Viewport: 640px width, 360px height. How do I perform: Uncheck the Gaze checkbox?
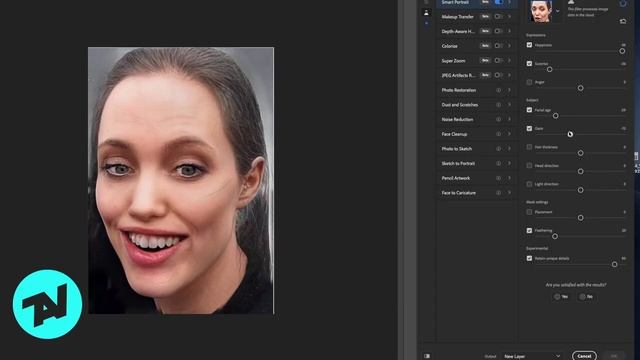point(529,128)
